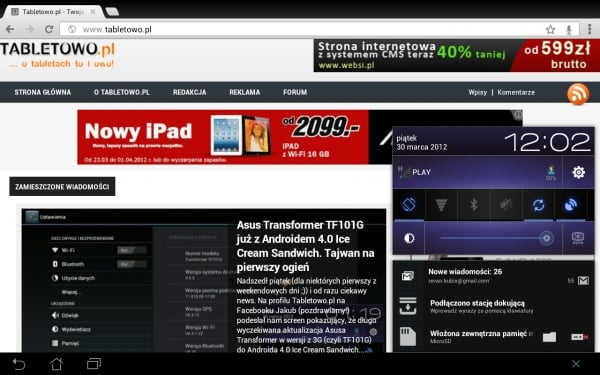The width and height of the screenshot is (600, 375).
Task: Close notification panel with X icon
Action: tap(576, 364)
